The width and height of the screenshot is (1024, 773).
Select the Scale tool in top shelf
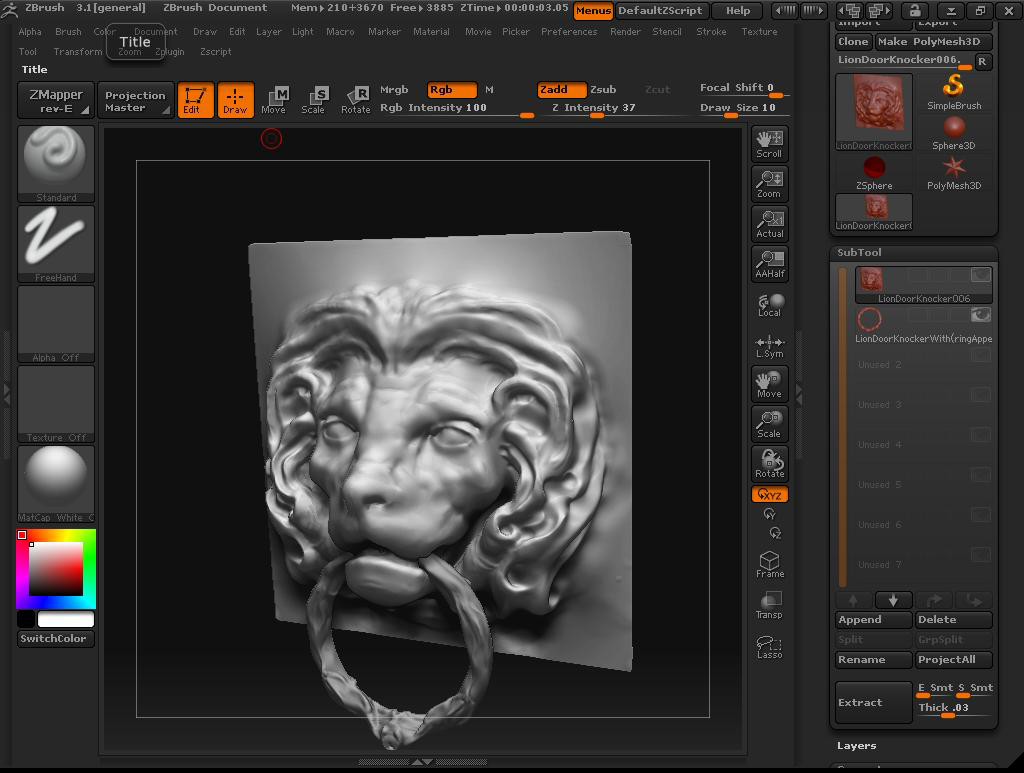315,100
